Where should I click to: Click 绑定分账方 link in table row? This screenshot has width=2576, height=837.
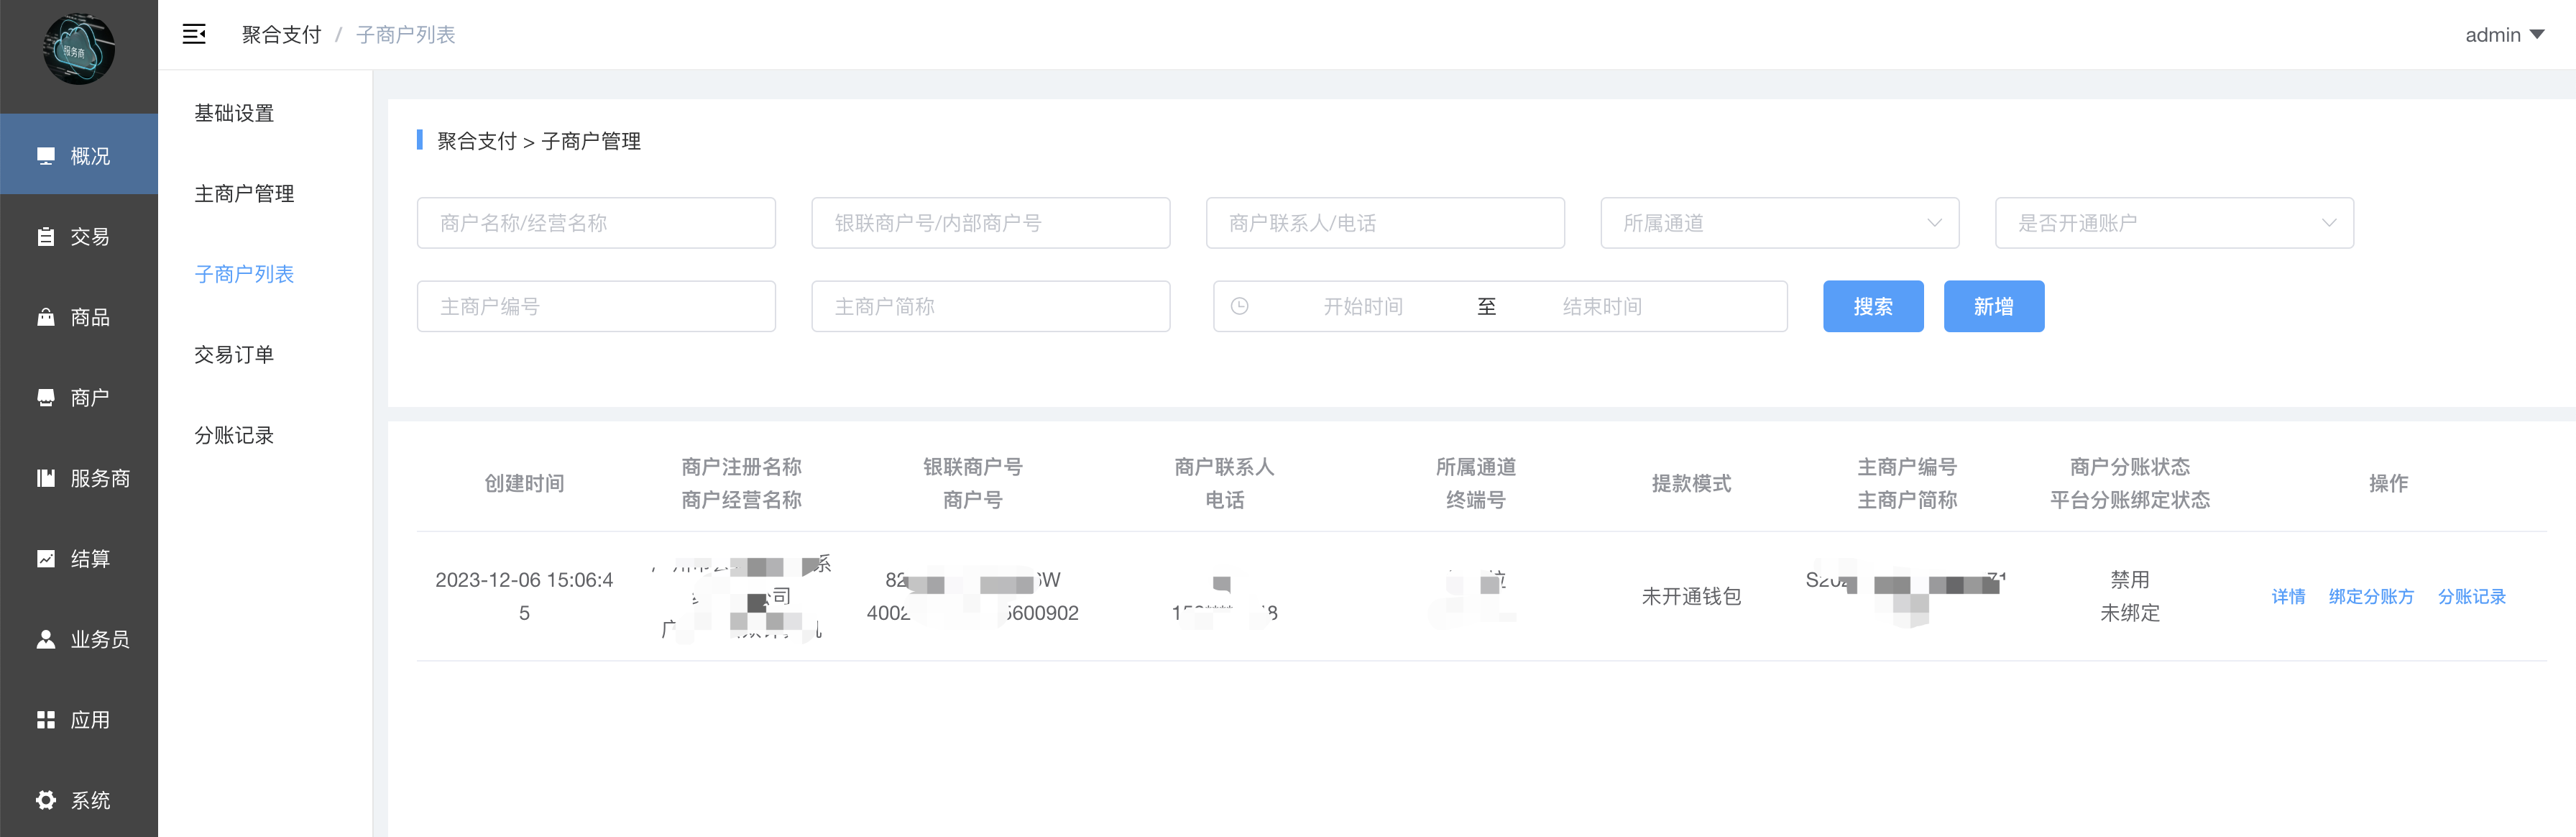click(x=2370, y=597)
